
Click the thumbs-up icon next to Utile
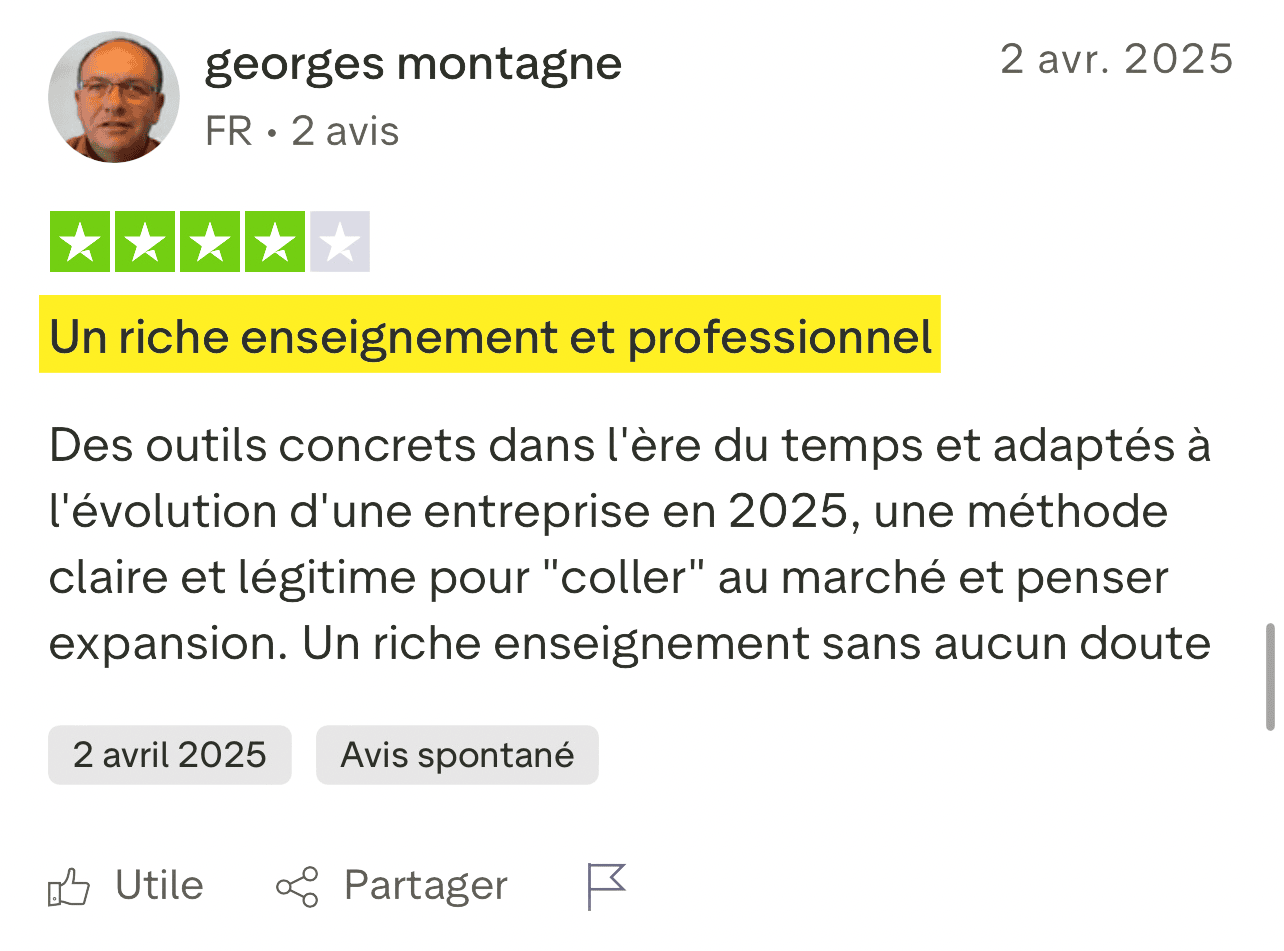[x=70, y=887]
